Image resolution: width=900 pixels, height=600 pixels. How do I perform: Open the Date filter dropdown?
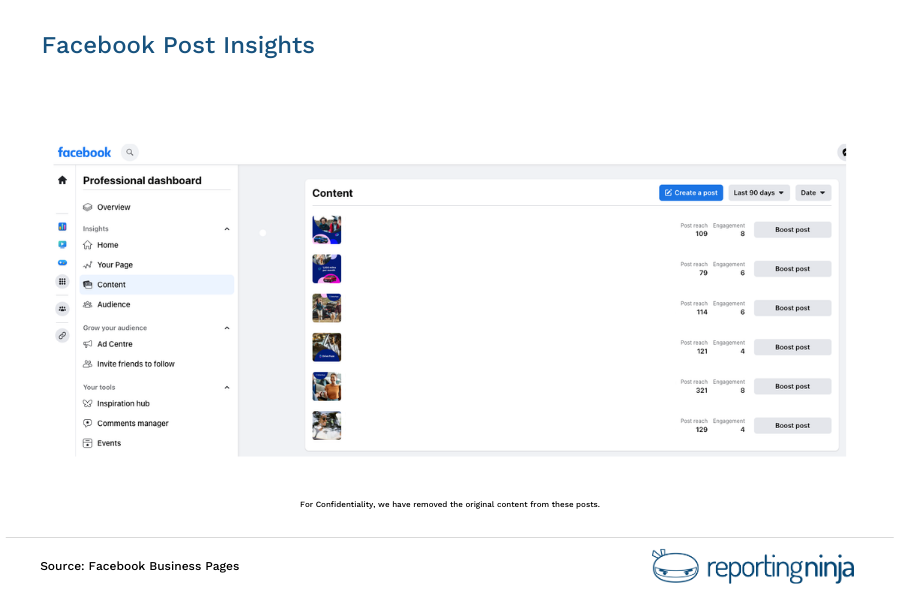[812, 192]
